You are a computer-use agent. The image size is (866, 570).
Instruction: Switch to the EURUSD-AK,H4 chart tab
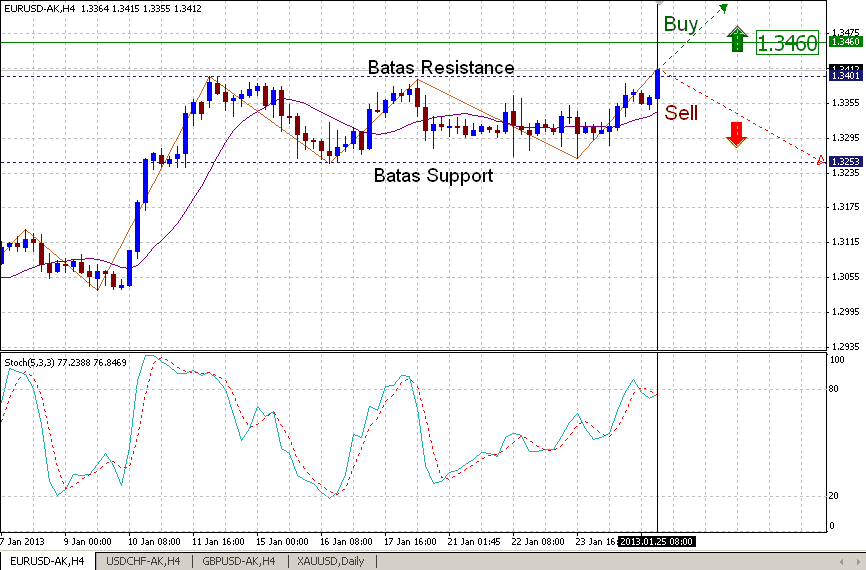click(48, 561)
